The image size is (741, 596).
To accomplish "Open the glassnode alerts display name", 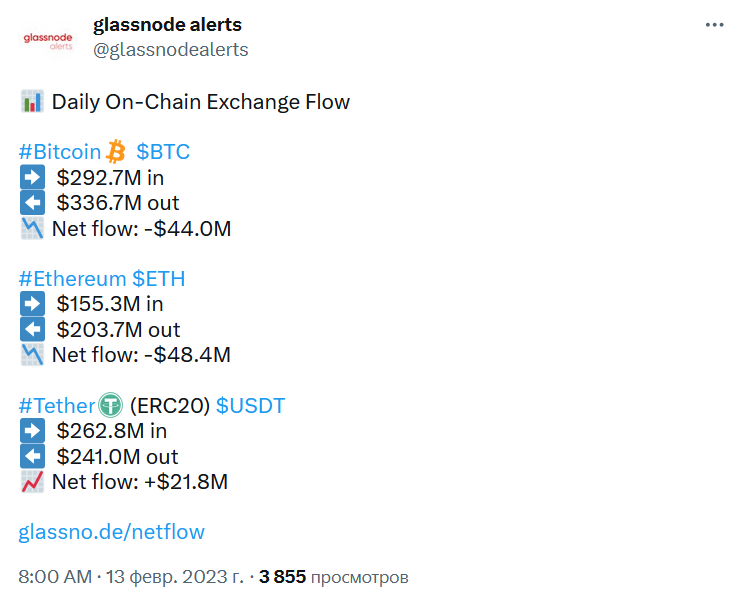I will coord(167,24).
